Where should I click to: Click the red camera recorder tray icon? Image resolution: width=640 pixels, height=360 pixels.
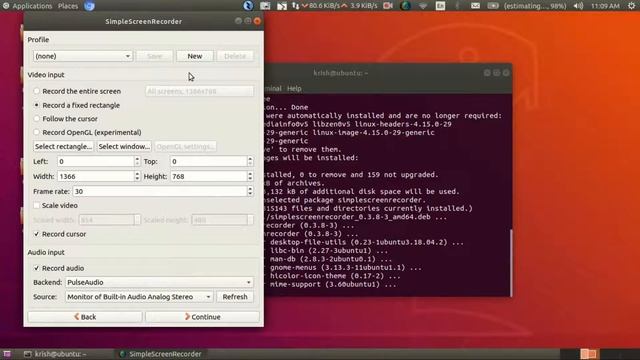tap(388, 6)
